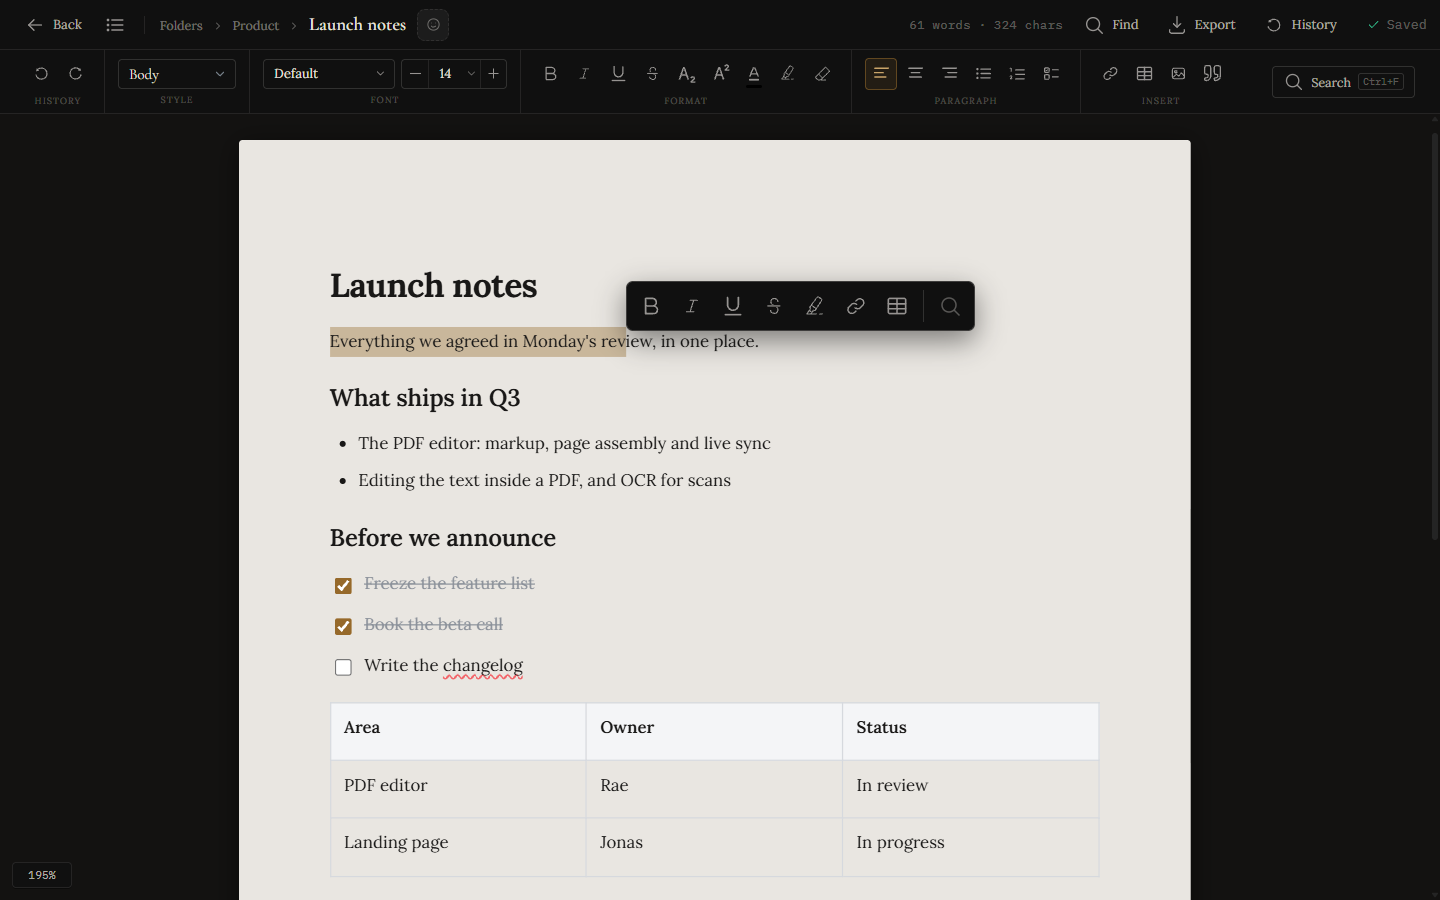The width and height of the screenshot is (1440, 900).
Task: Clear formatting with the eraser icon
Action: [x=822, y=74]
